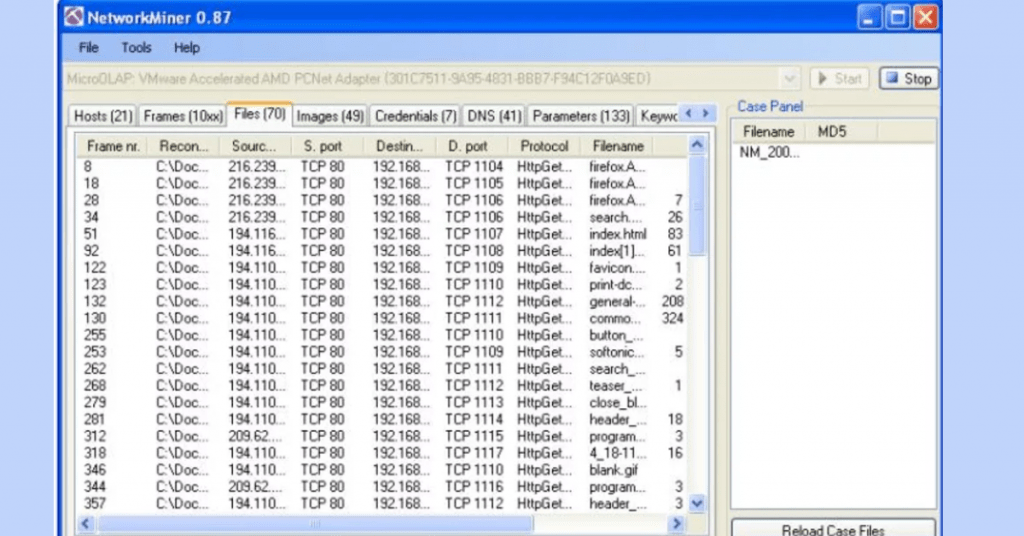Click the file list scroll down arrow
Screen dimensions: 1024x536
(x=697, y=504)
